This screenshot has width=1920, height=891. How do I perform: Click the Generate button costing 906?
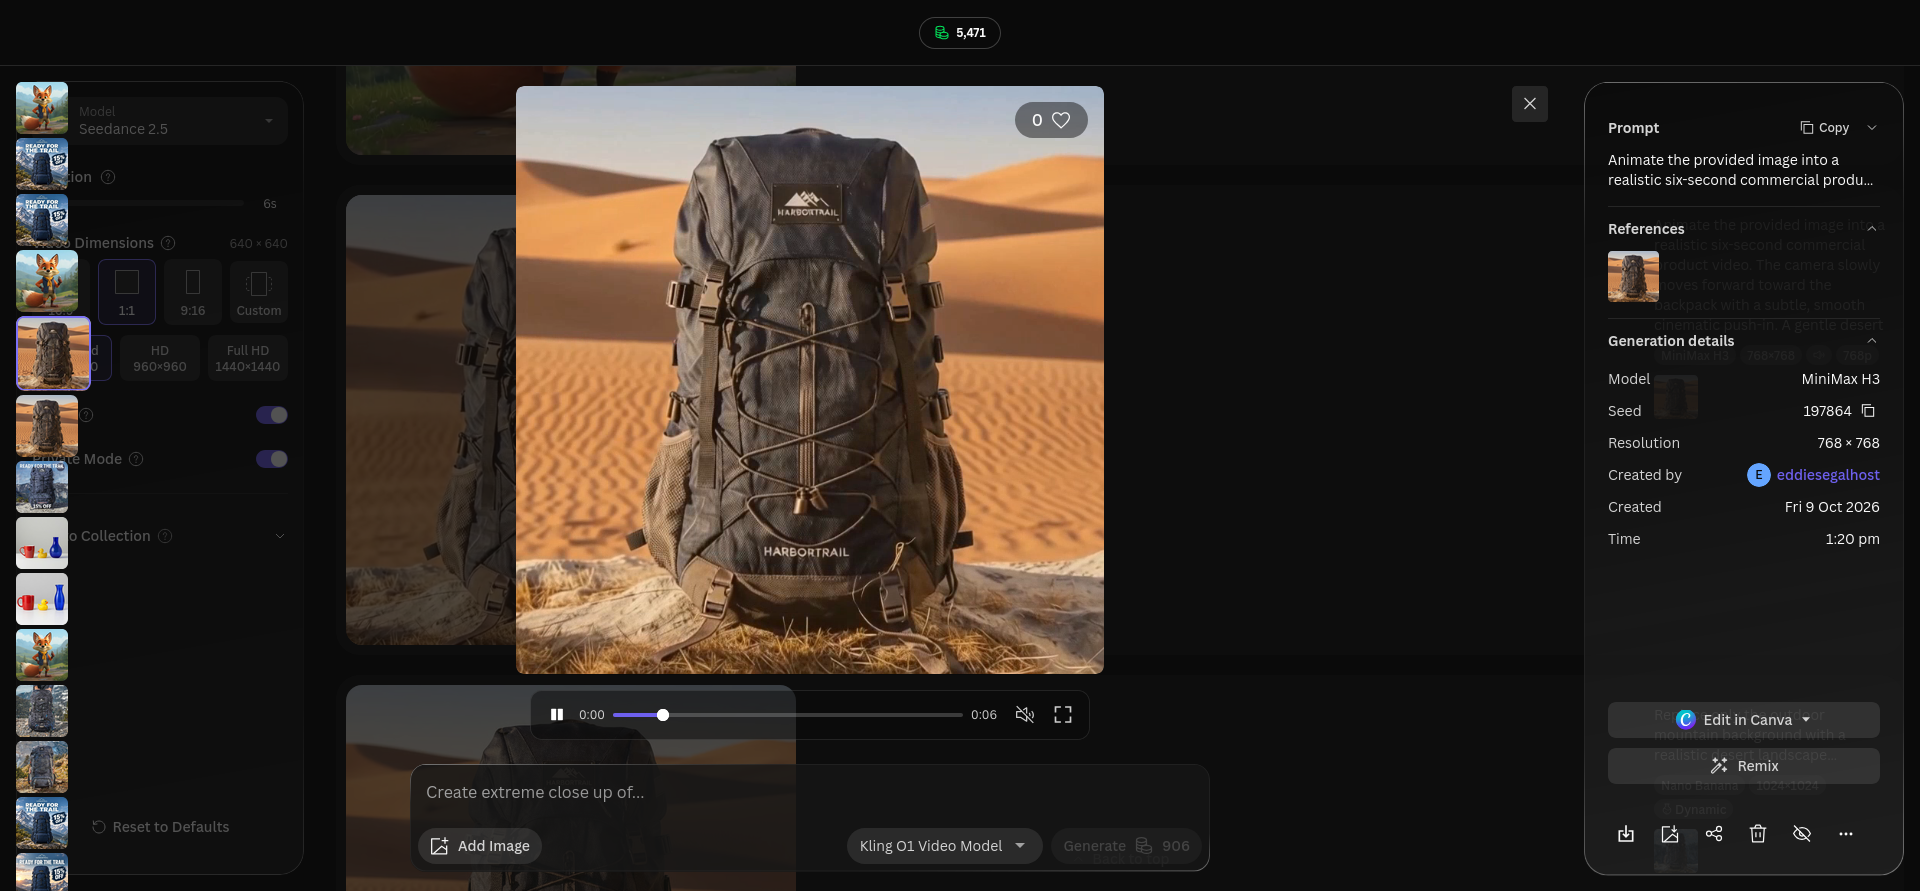coord(1126,846)
